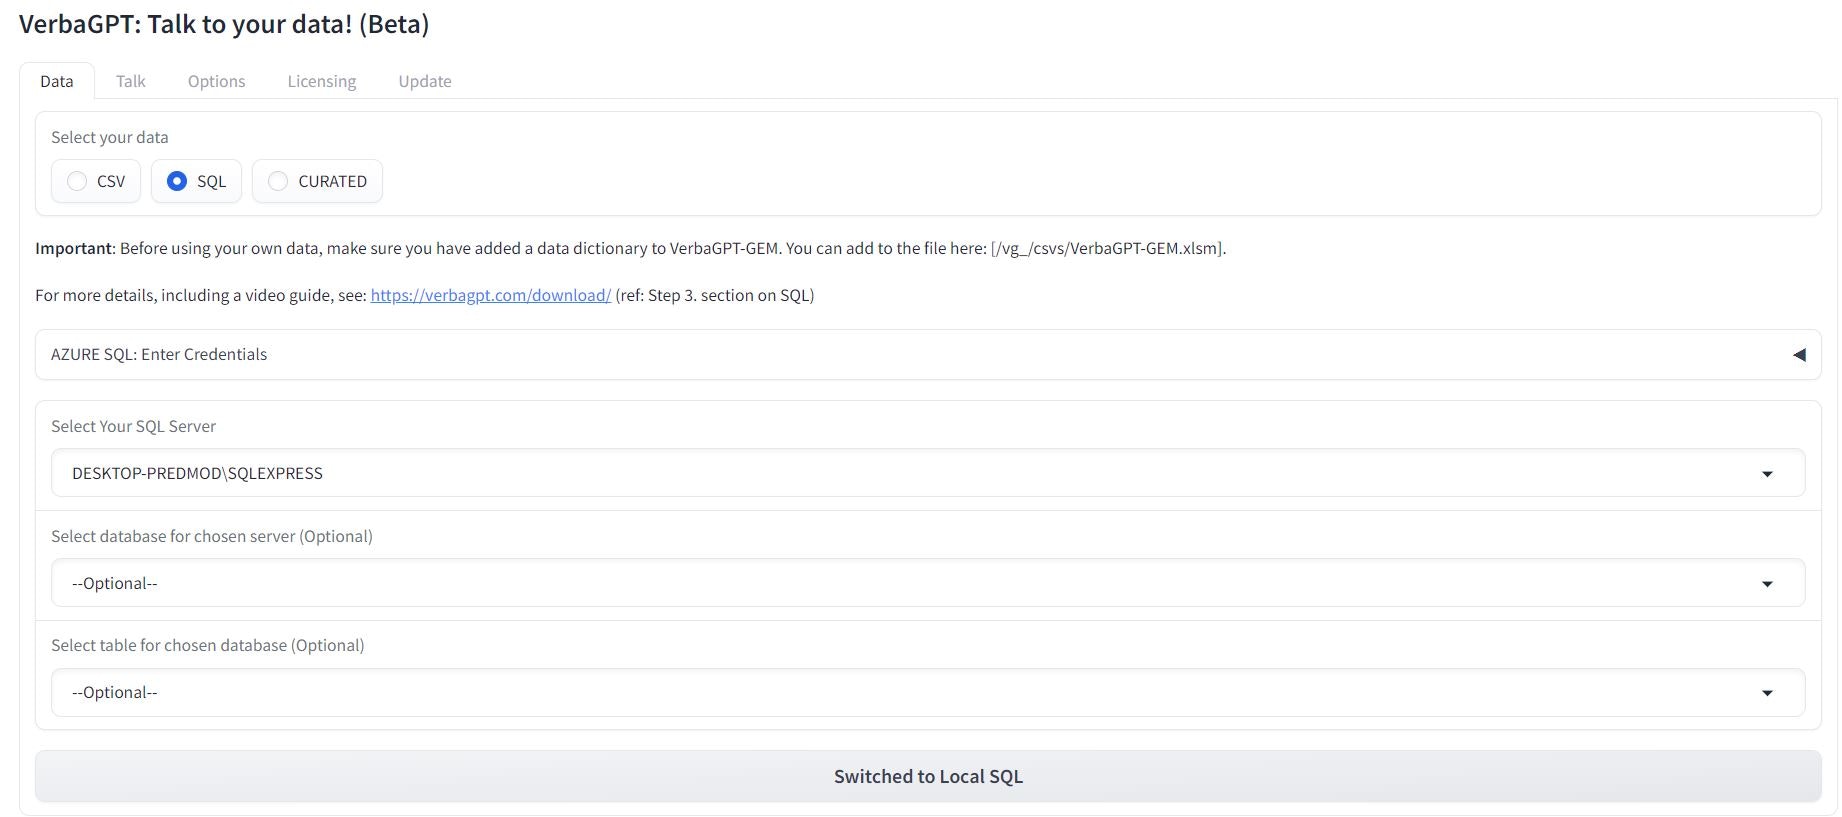Expand AZURE SQL credentials triangle arrow
Image resolution: width=1842 pixels, height=817 pixels.
1799,354
